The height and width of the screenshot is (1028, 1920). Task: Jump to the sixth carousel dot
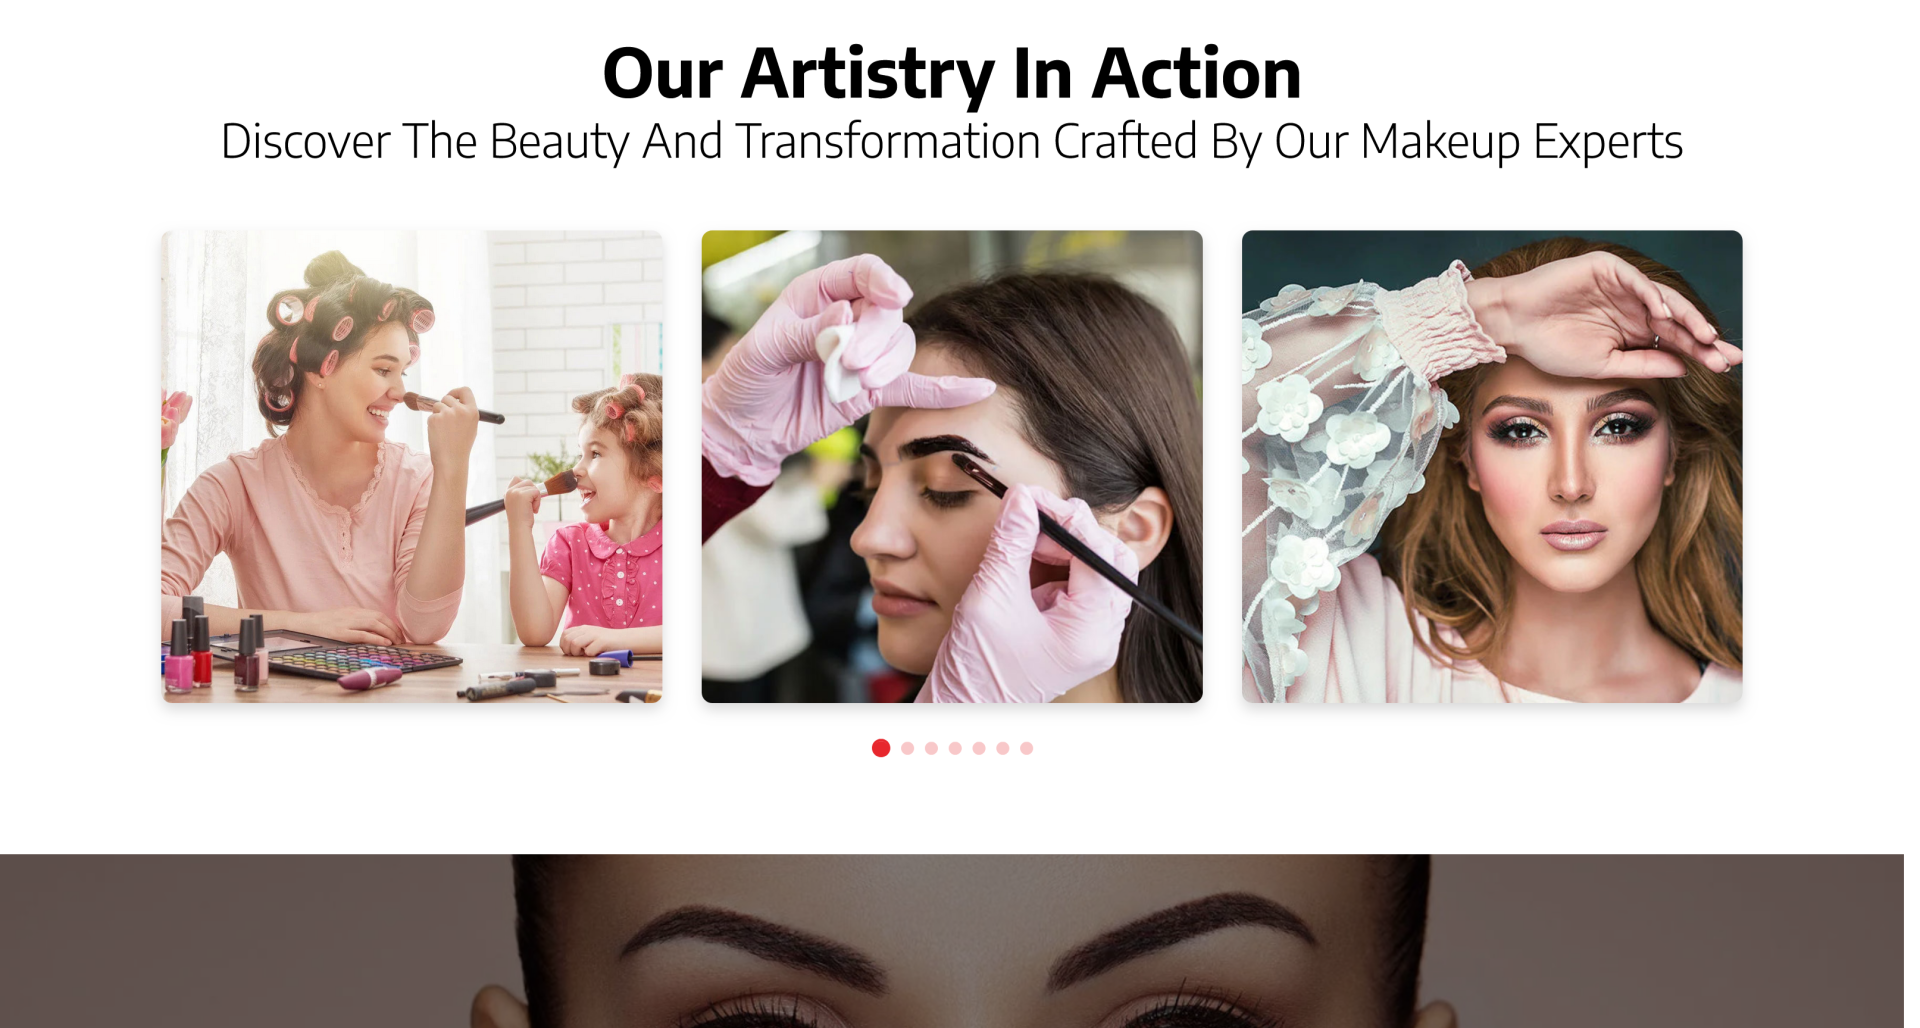click(x=1003, y=748)
